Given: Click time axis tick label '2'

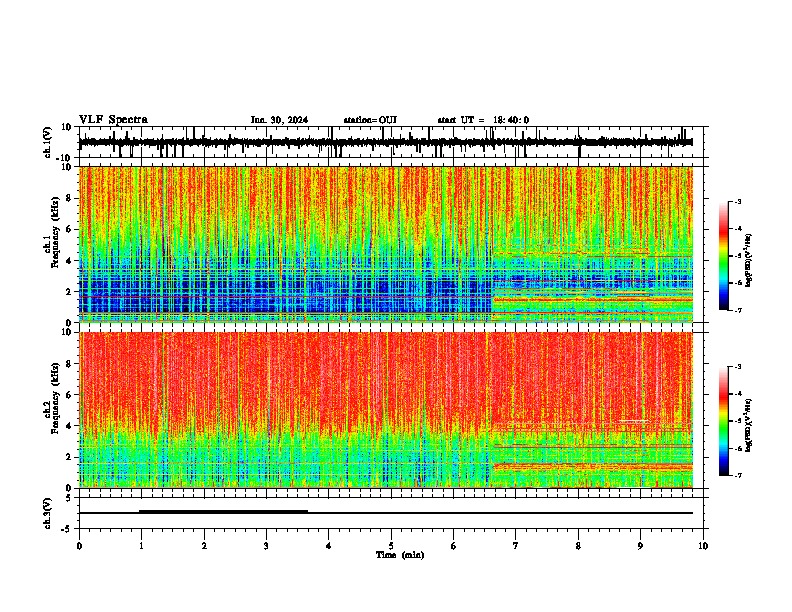Looking at the screenshot, I should (204, 546).
